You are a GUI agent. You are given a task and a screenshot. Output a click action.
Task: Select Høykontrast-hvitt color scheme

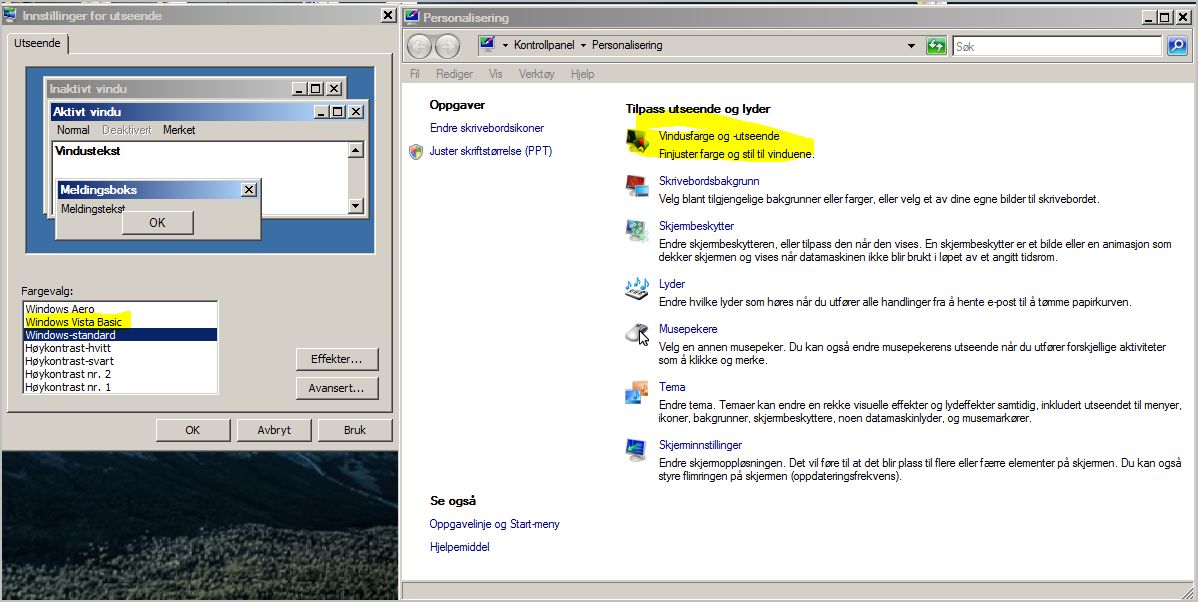click(x=120, y=348)
